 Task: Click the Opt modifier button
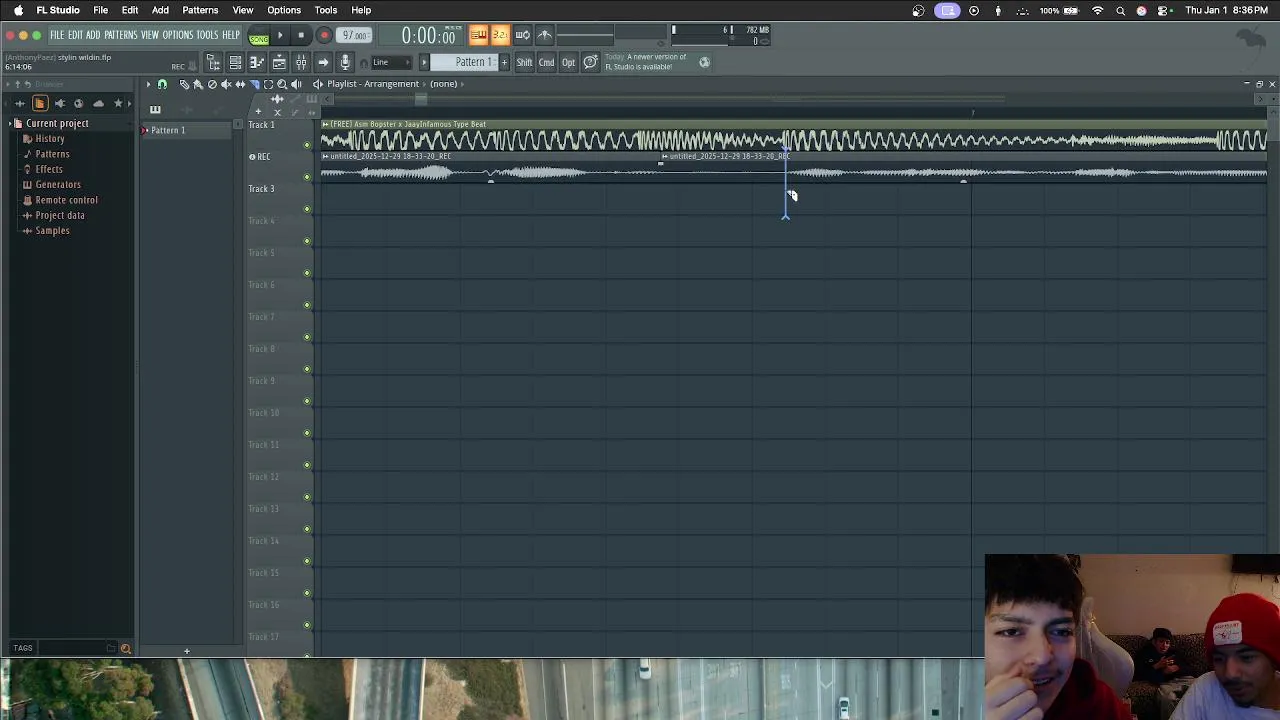tap(569, 62)
